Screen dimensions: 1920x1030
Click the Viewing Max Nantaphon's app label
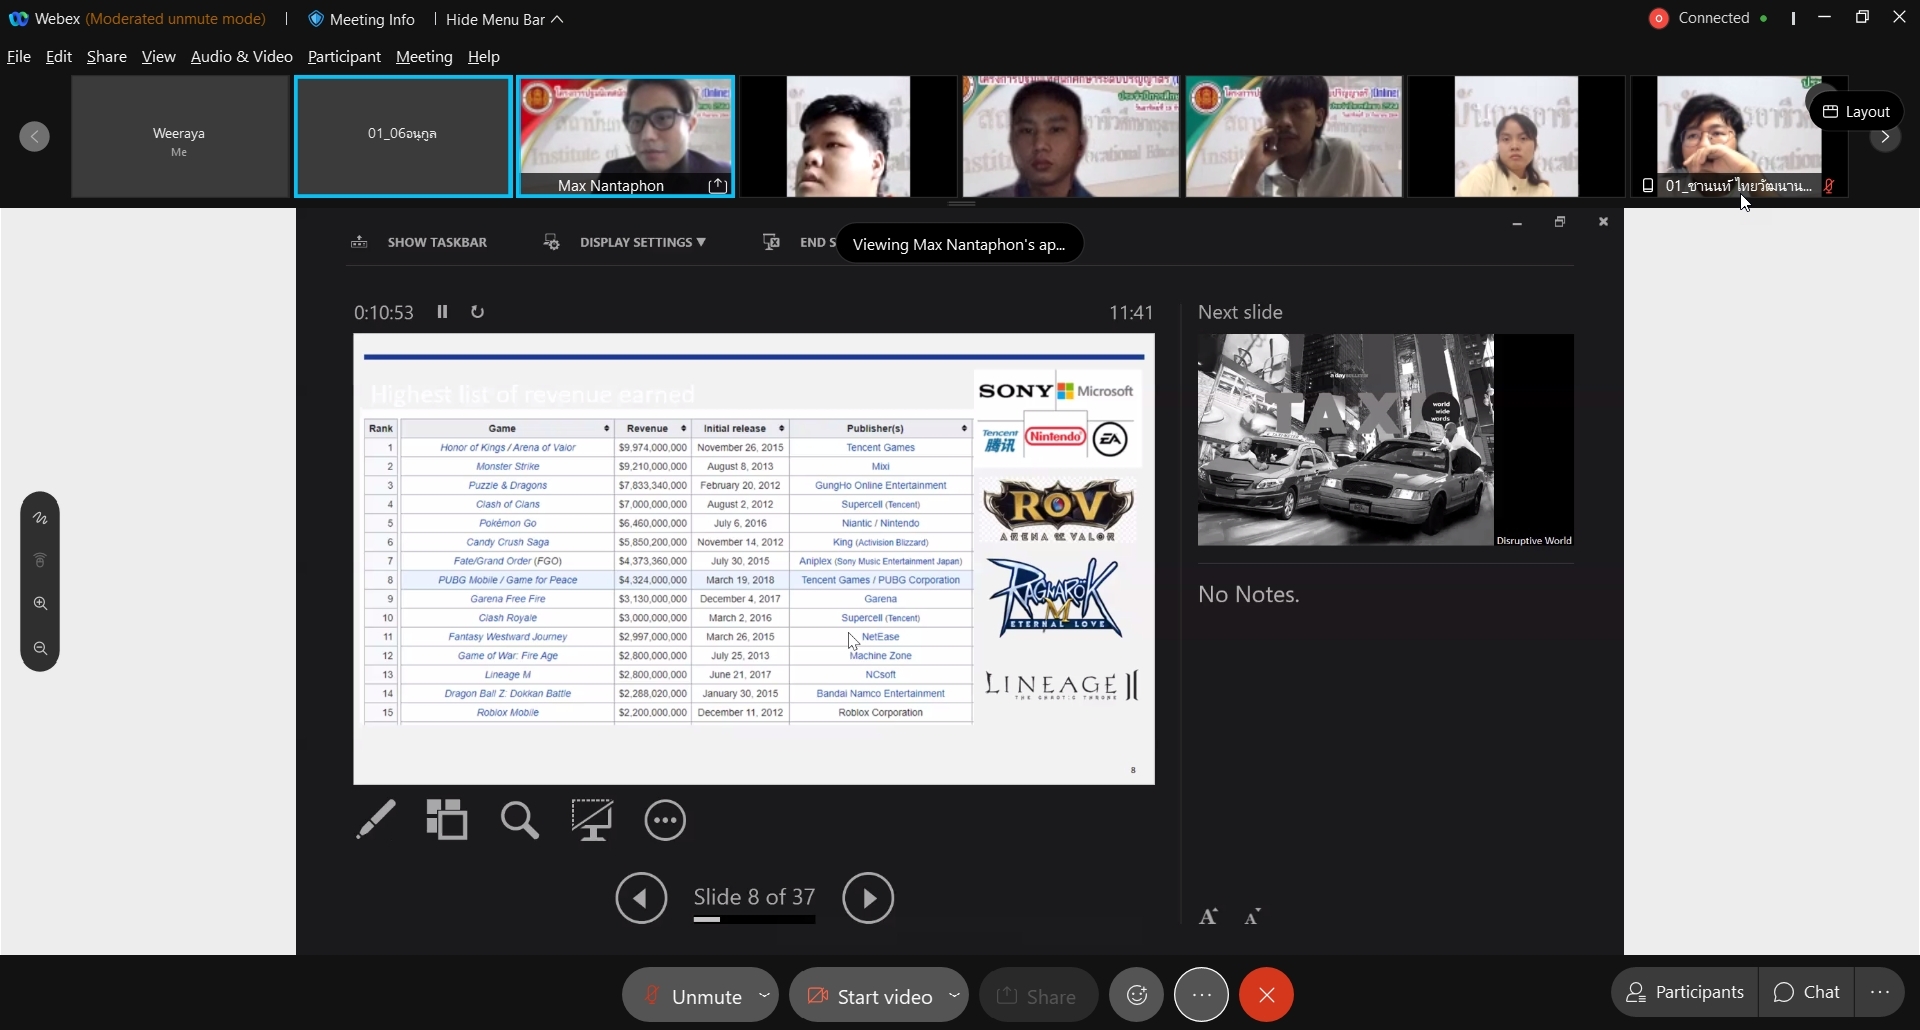pyautogui.click(x=960, y=244)
